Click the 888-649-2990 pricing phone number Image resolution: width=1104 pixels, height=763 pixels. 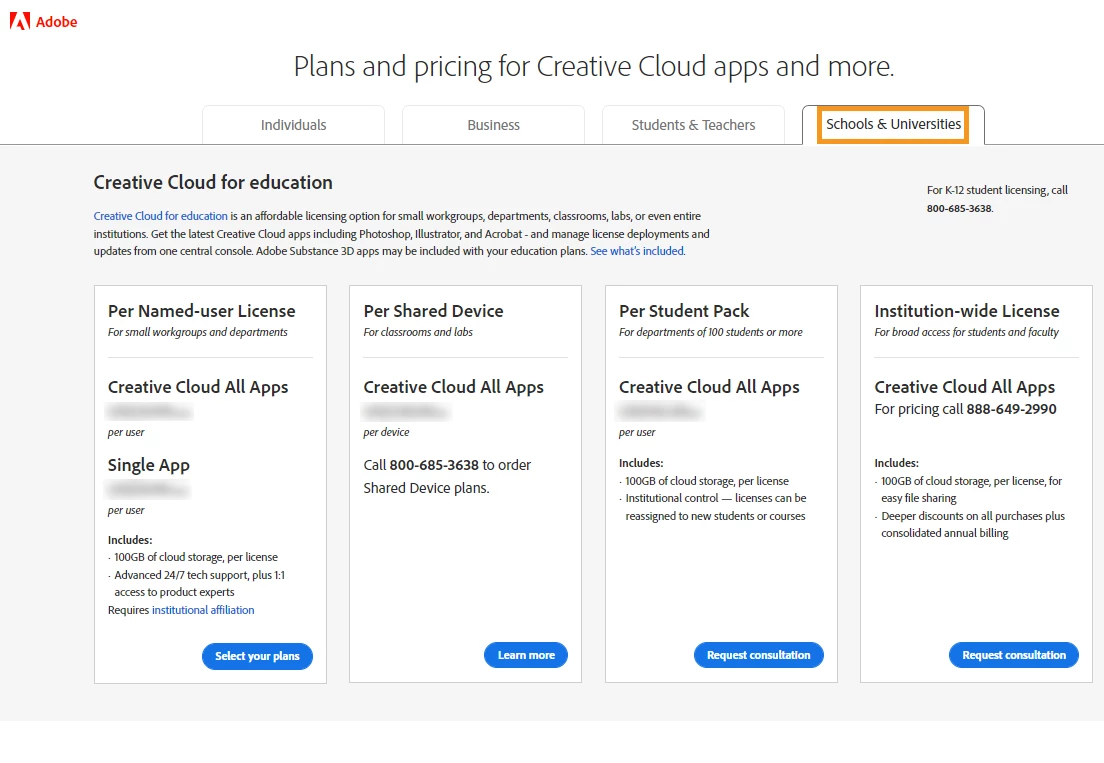pyautogui.click(x=1011, y=409)
